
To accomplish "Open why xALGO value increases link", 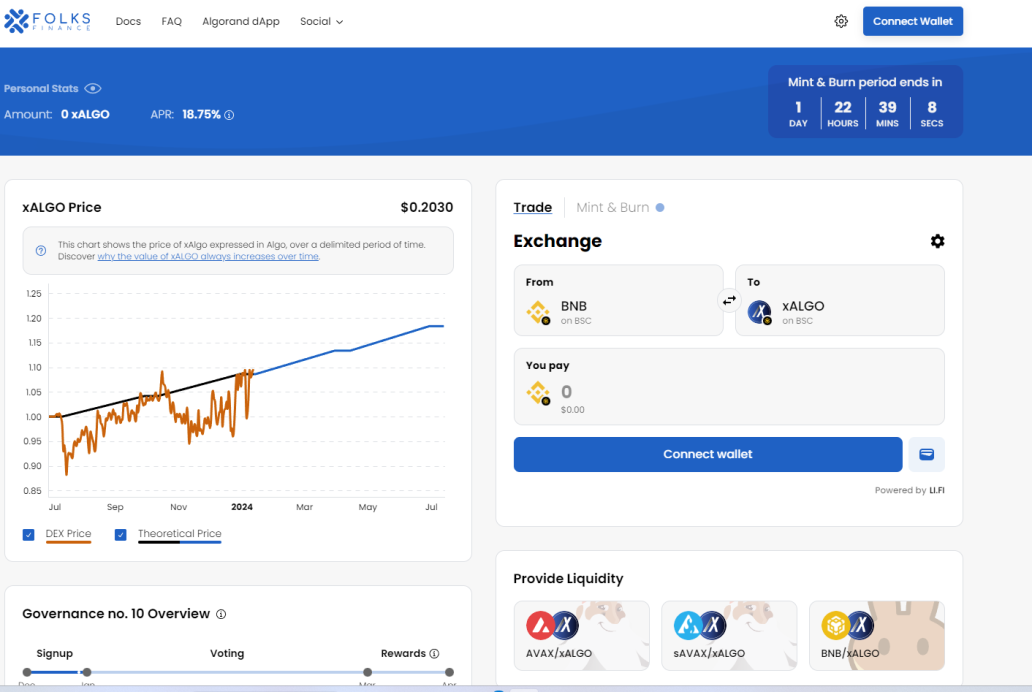I will click(208, 256).
